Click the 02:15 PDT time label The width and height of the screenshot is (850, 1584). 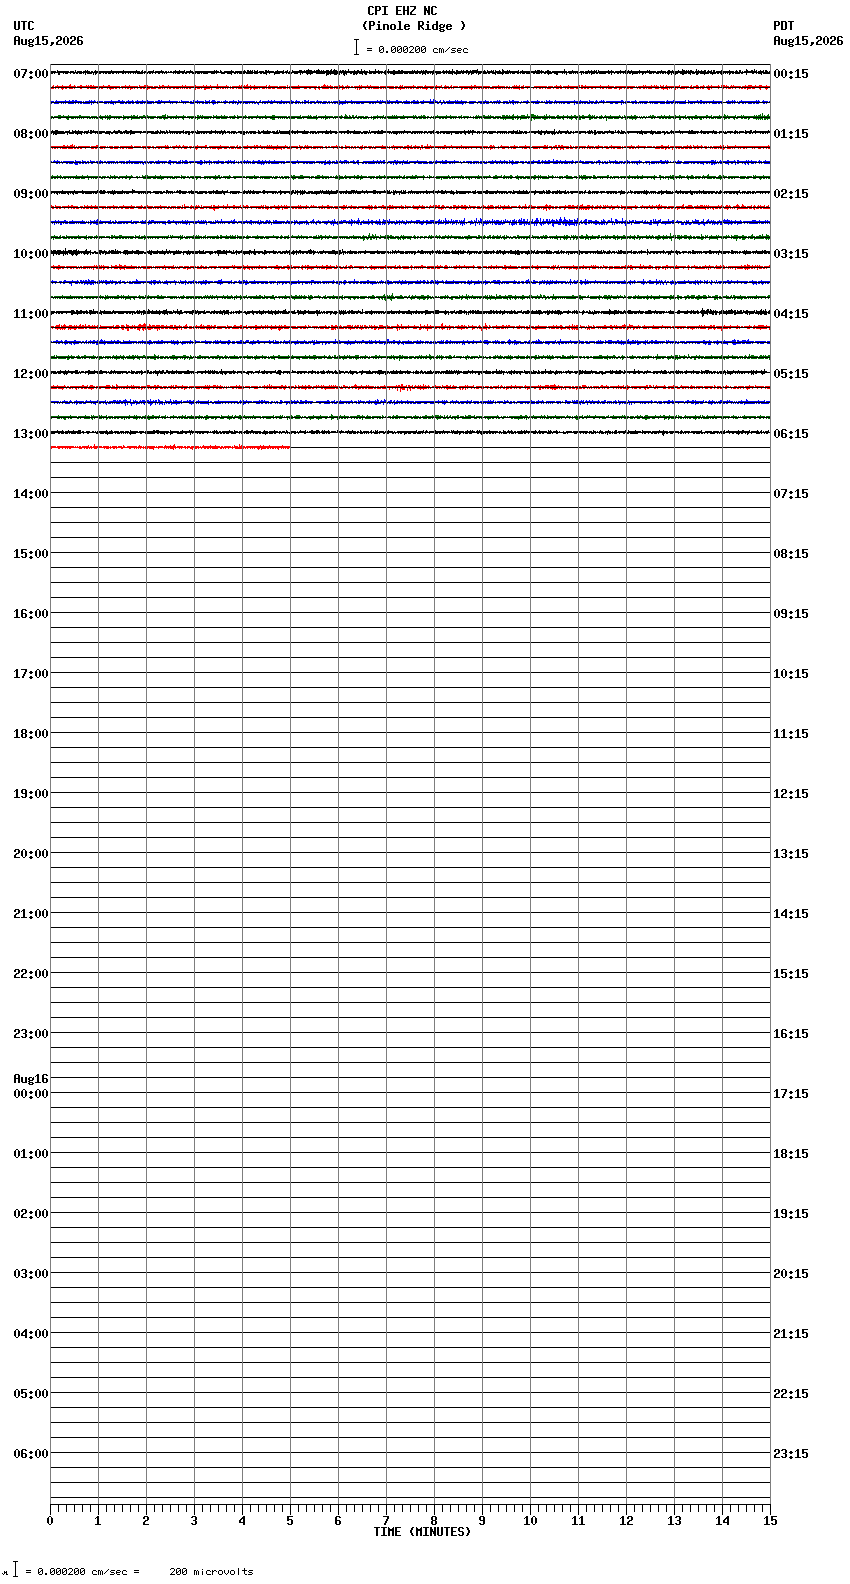pos(791,194)
